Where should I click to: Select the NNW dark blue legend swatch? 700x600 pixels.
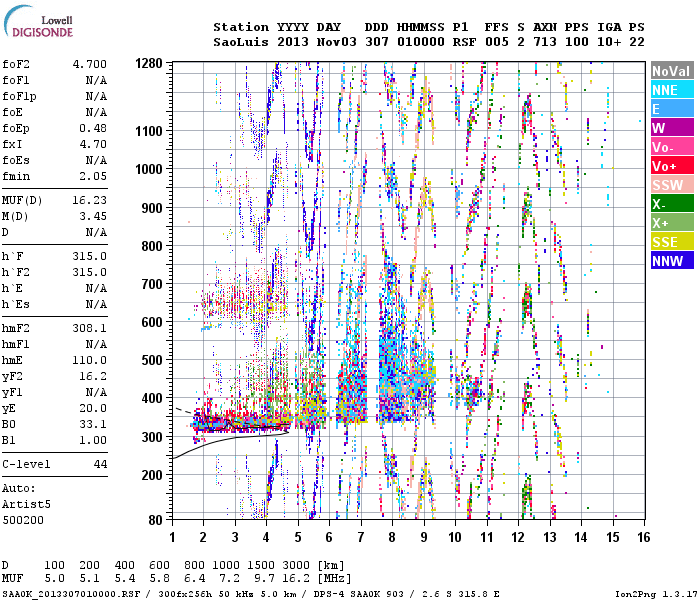(672, 261)
